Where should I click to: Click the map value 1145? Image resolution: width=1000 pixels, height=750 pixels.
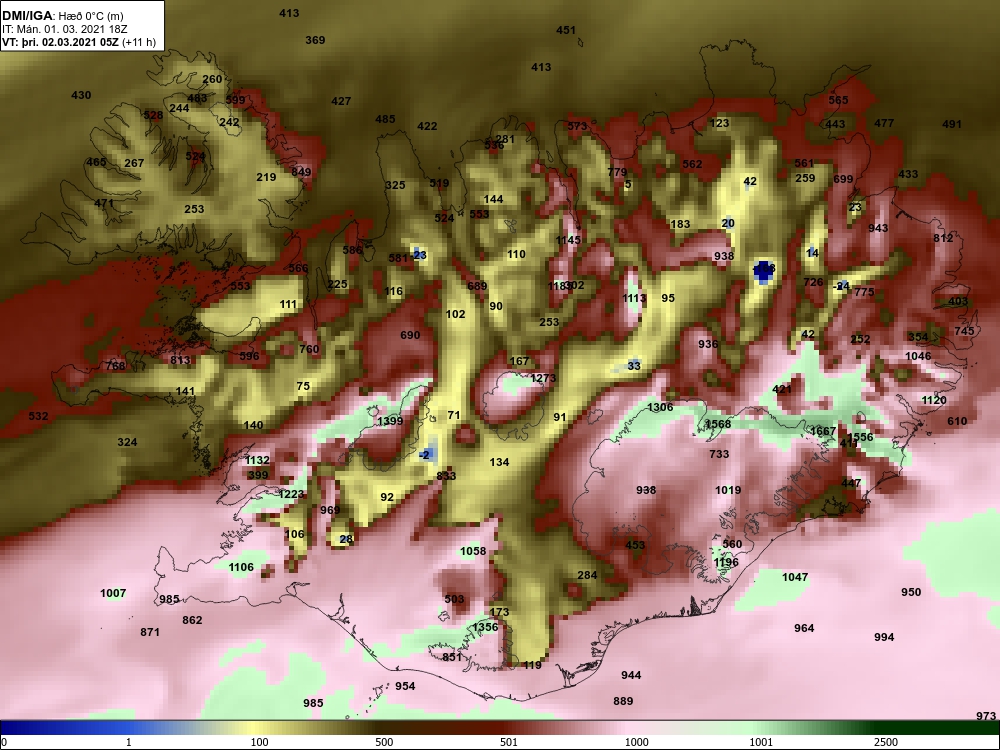point(568,240)
